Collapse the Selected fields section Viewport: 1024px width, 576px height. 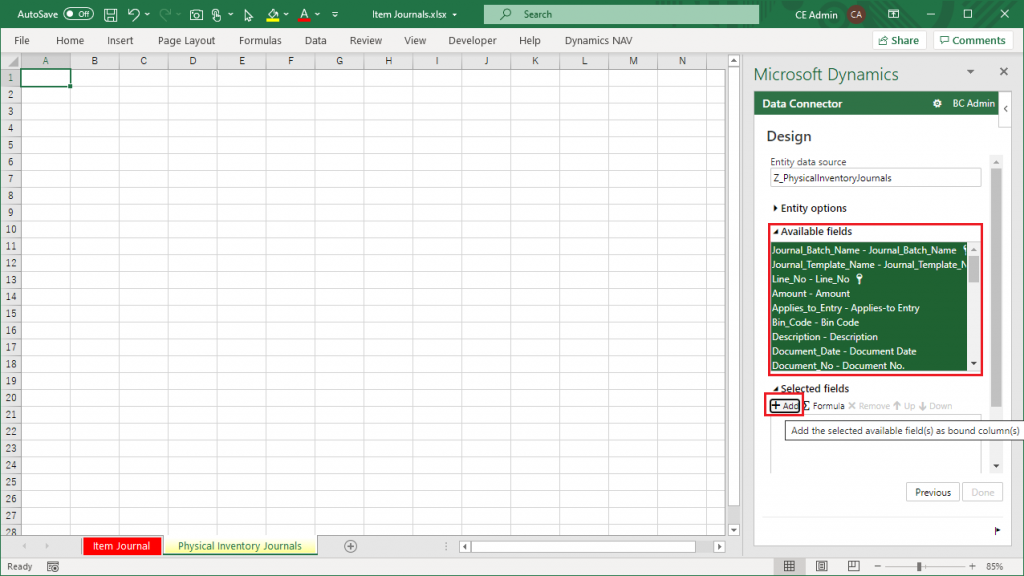pos(811,389)
